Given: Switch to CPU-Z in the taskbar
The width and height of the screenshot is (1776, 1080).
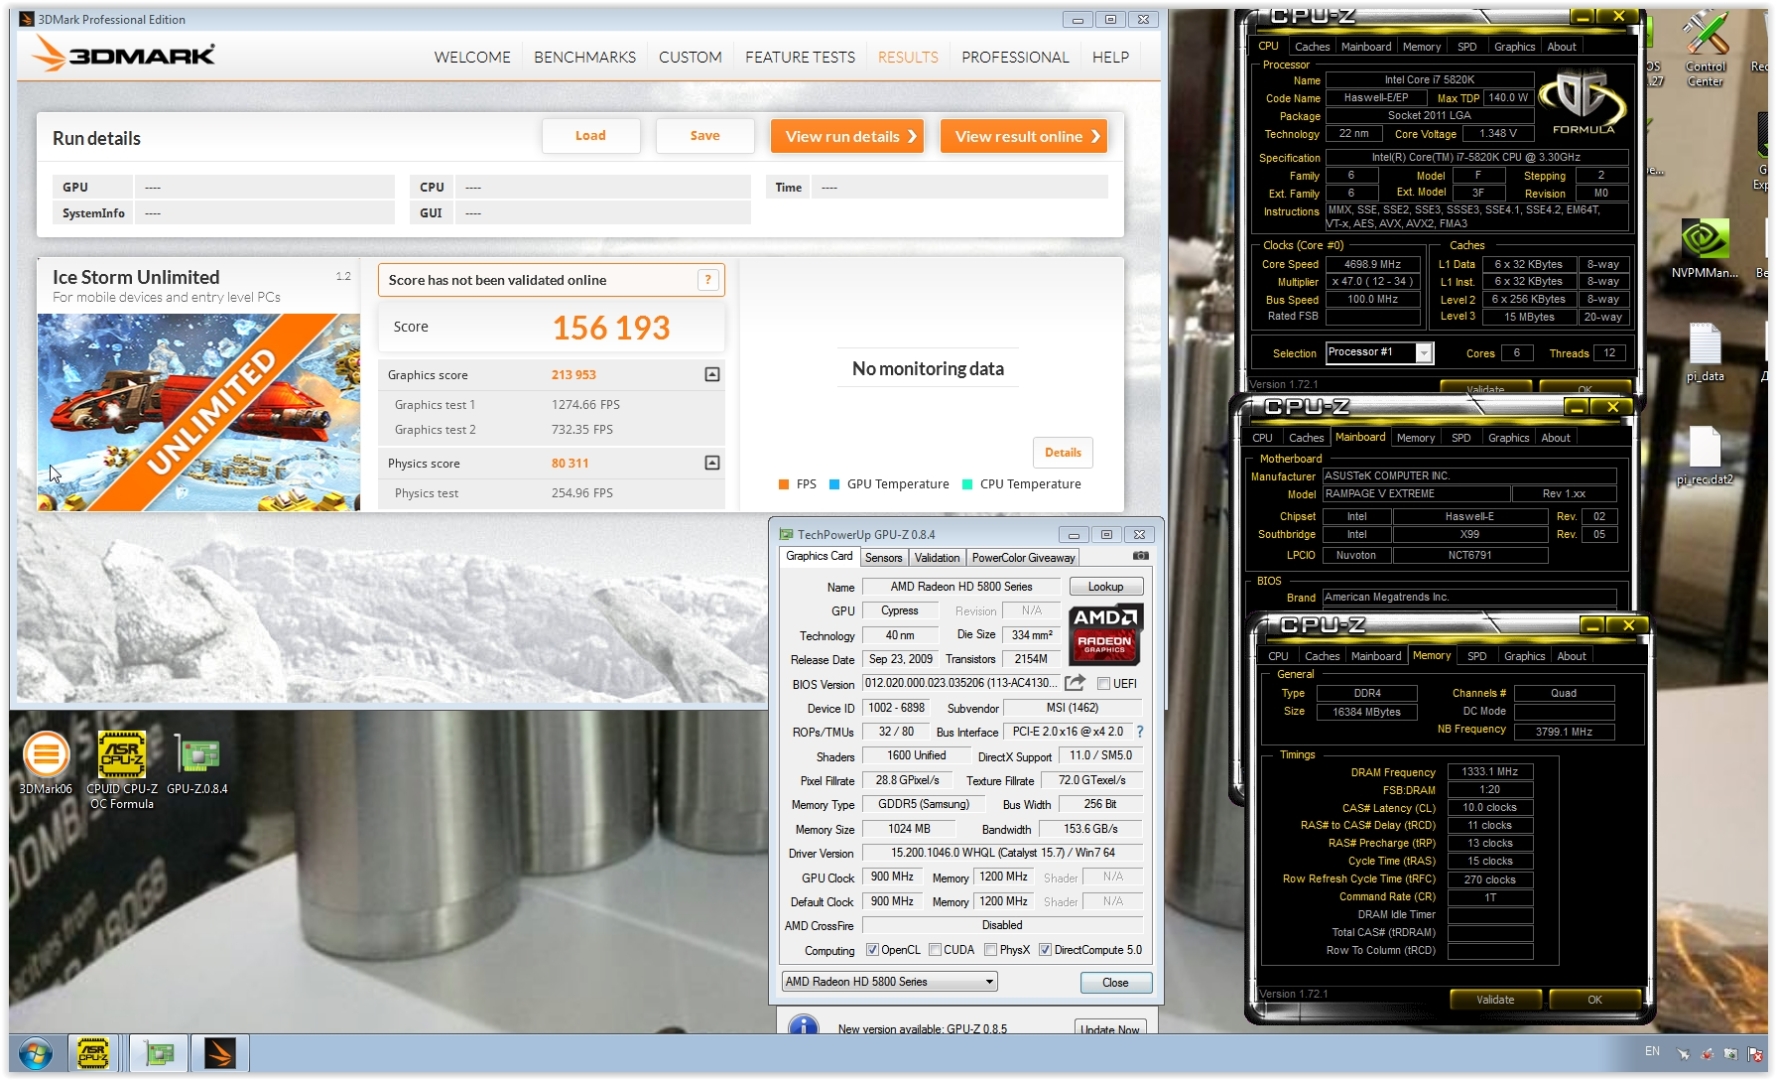Looking at the screenshot, I should [x=93, y=1054].
